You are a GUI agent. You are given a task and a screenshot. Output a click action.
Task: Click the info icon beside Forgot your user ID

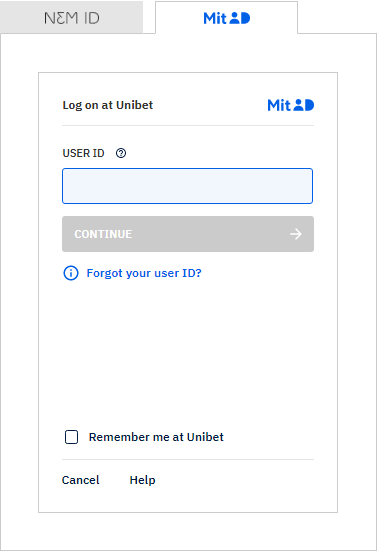(71, 273)
